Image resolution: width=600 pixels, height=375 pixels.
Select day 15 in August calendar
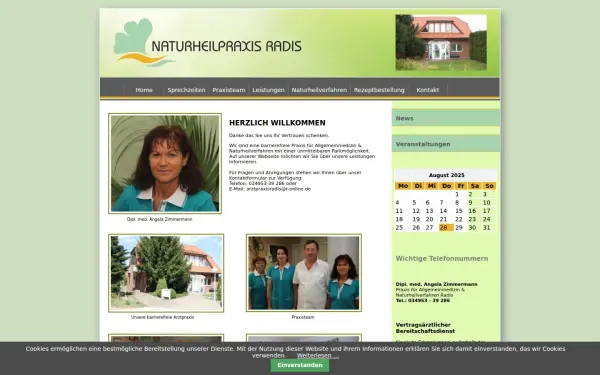click(x=459, y=211)
